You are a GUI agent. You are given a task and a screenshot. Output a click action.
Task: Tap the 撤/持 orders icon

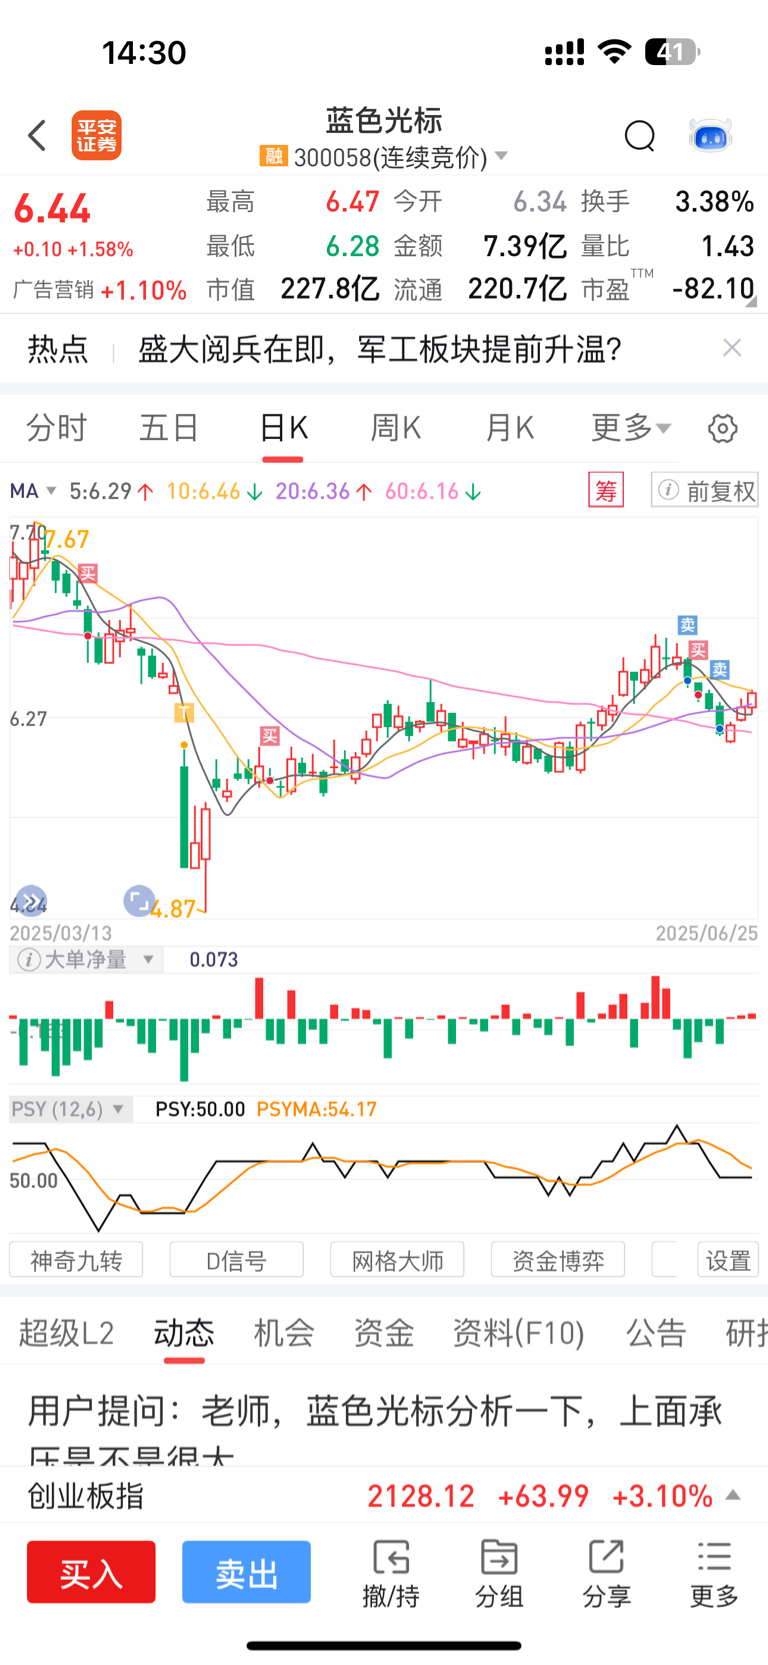tap(391, 1574)
